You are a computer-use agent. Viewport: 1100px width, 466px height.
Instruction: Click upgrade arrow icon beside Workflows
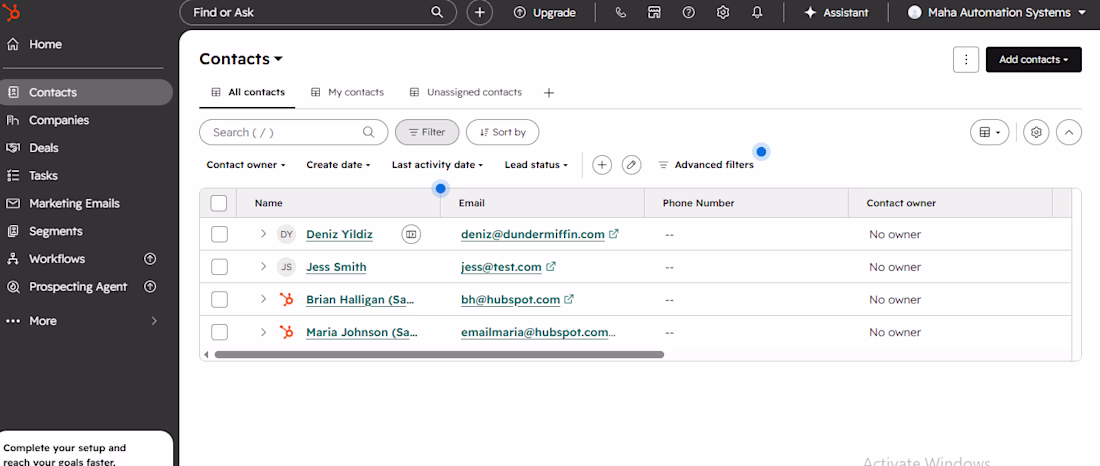[149, 259]
